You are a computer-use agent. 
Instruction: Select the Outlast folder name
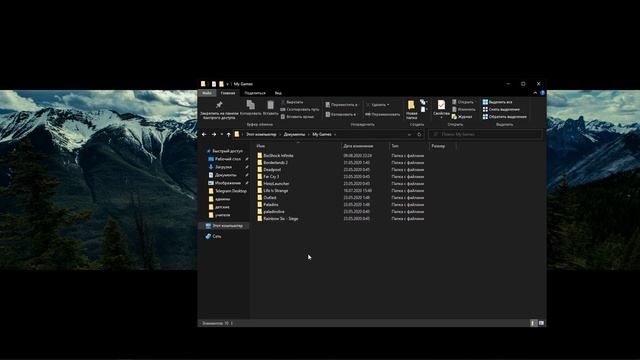(x=270, y=198)
